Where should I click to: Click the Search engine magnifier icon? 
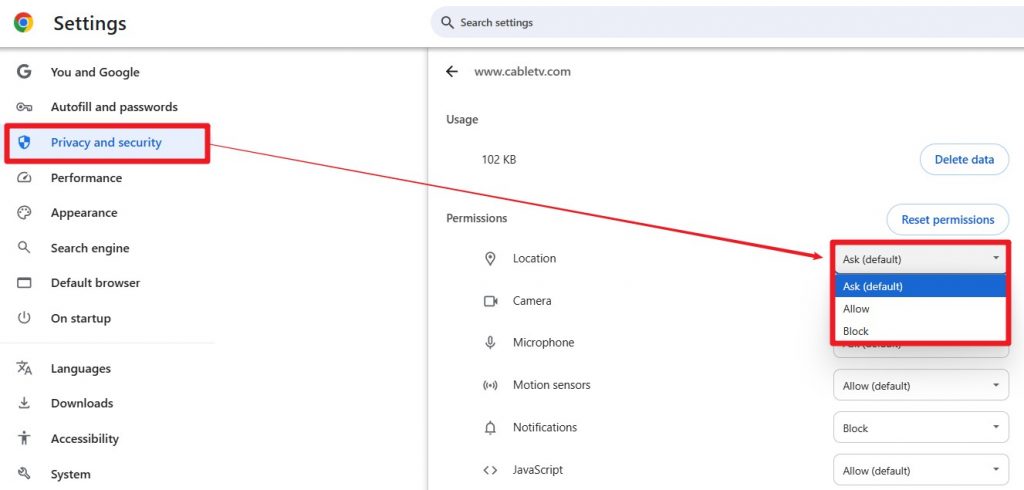24,248
